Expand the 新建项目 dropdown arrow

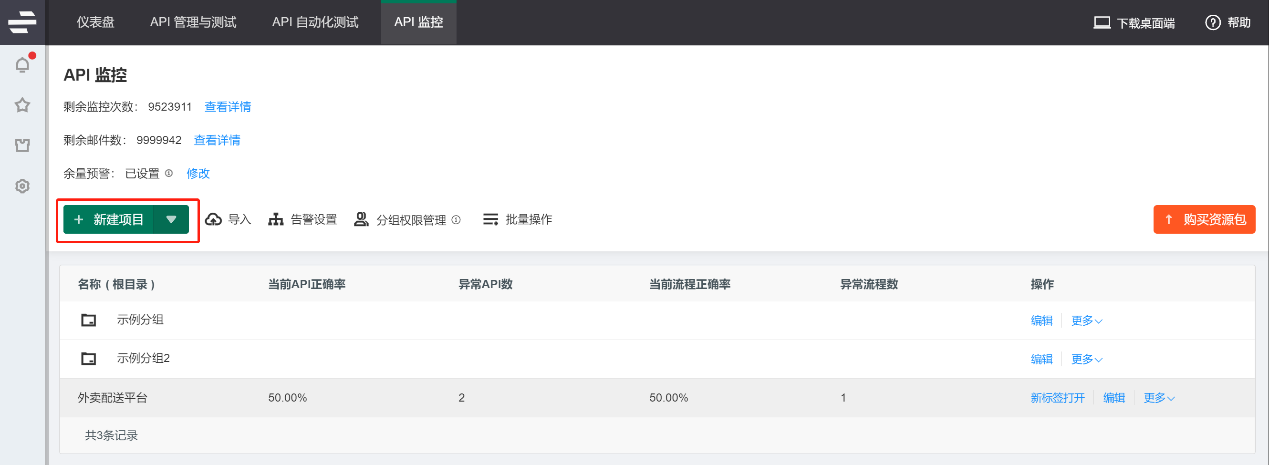pos(171,220)
